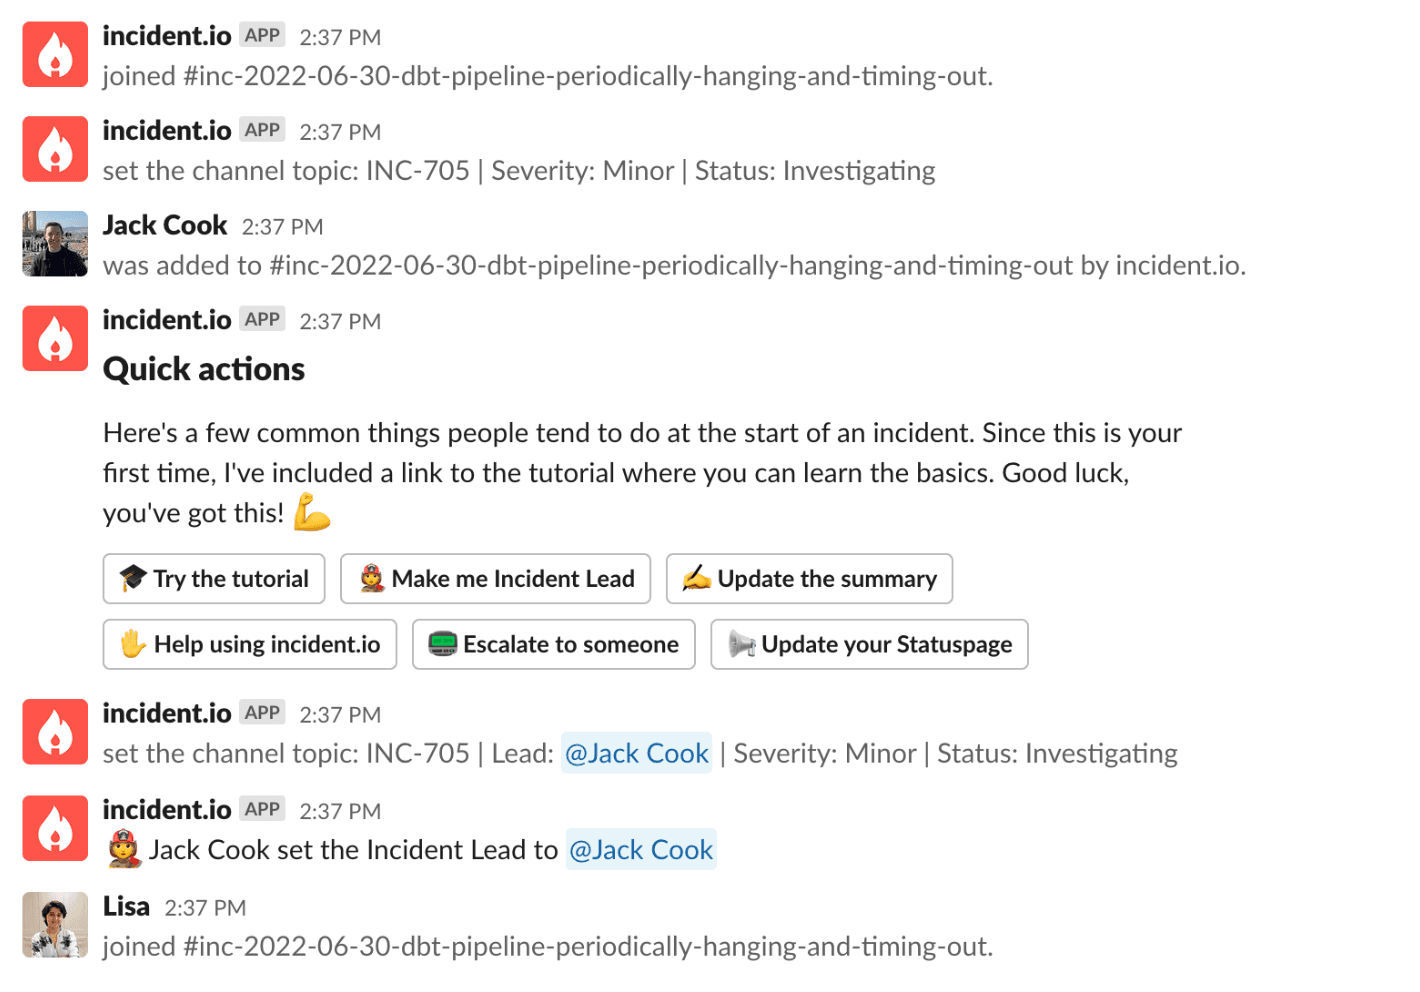Click incident.io sender name on Quick actions message
Viewport: 1420px width, 992px height.
pyautogui.click(x=167, y=320)
